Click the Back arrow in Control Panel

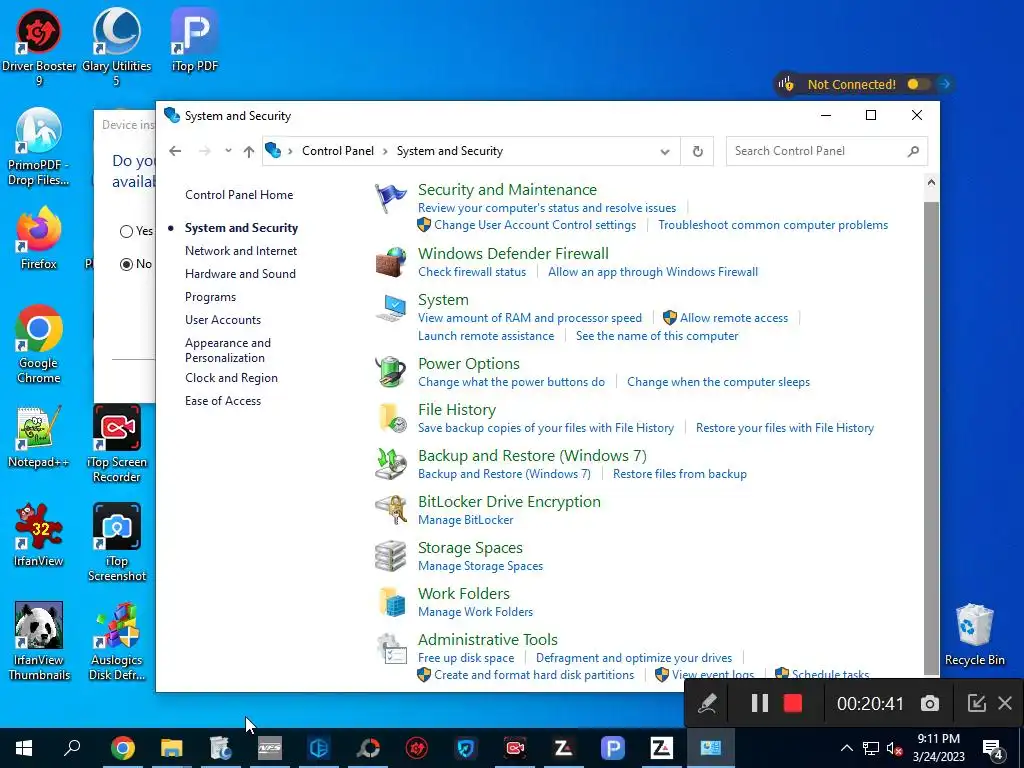175,151
